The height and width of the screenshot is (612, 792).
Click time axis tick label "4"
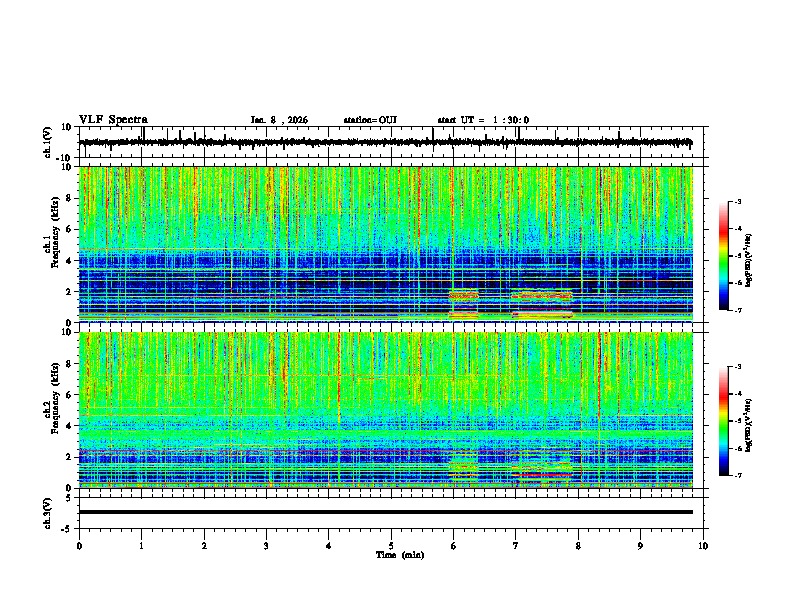tap(329, 546)
